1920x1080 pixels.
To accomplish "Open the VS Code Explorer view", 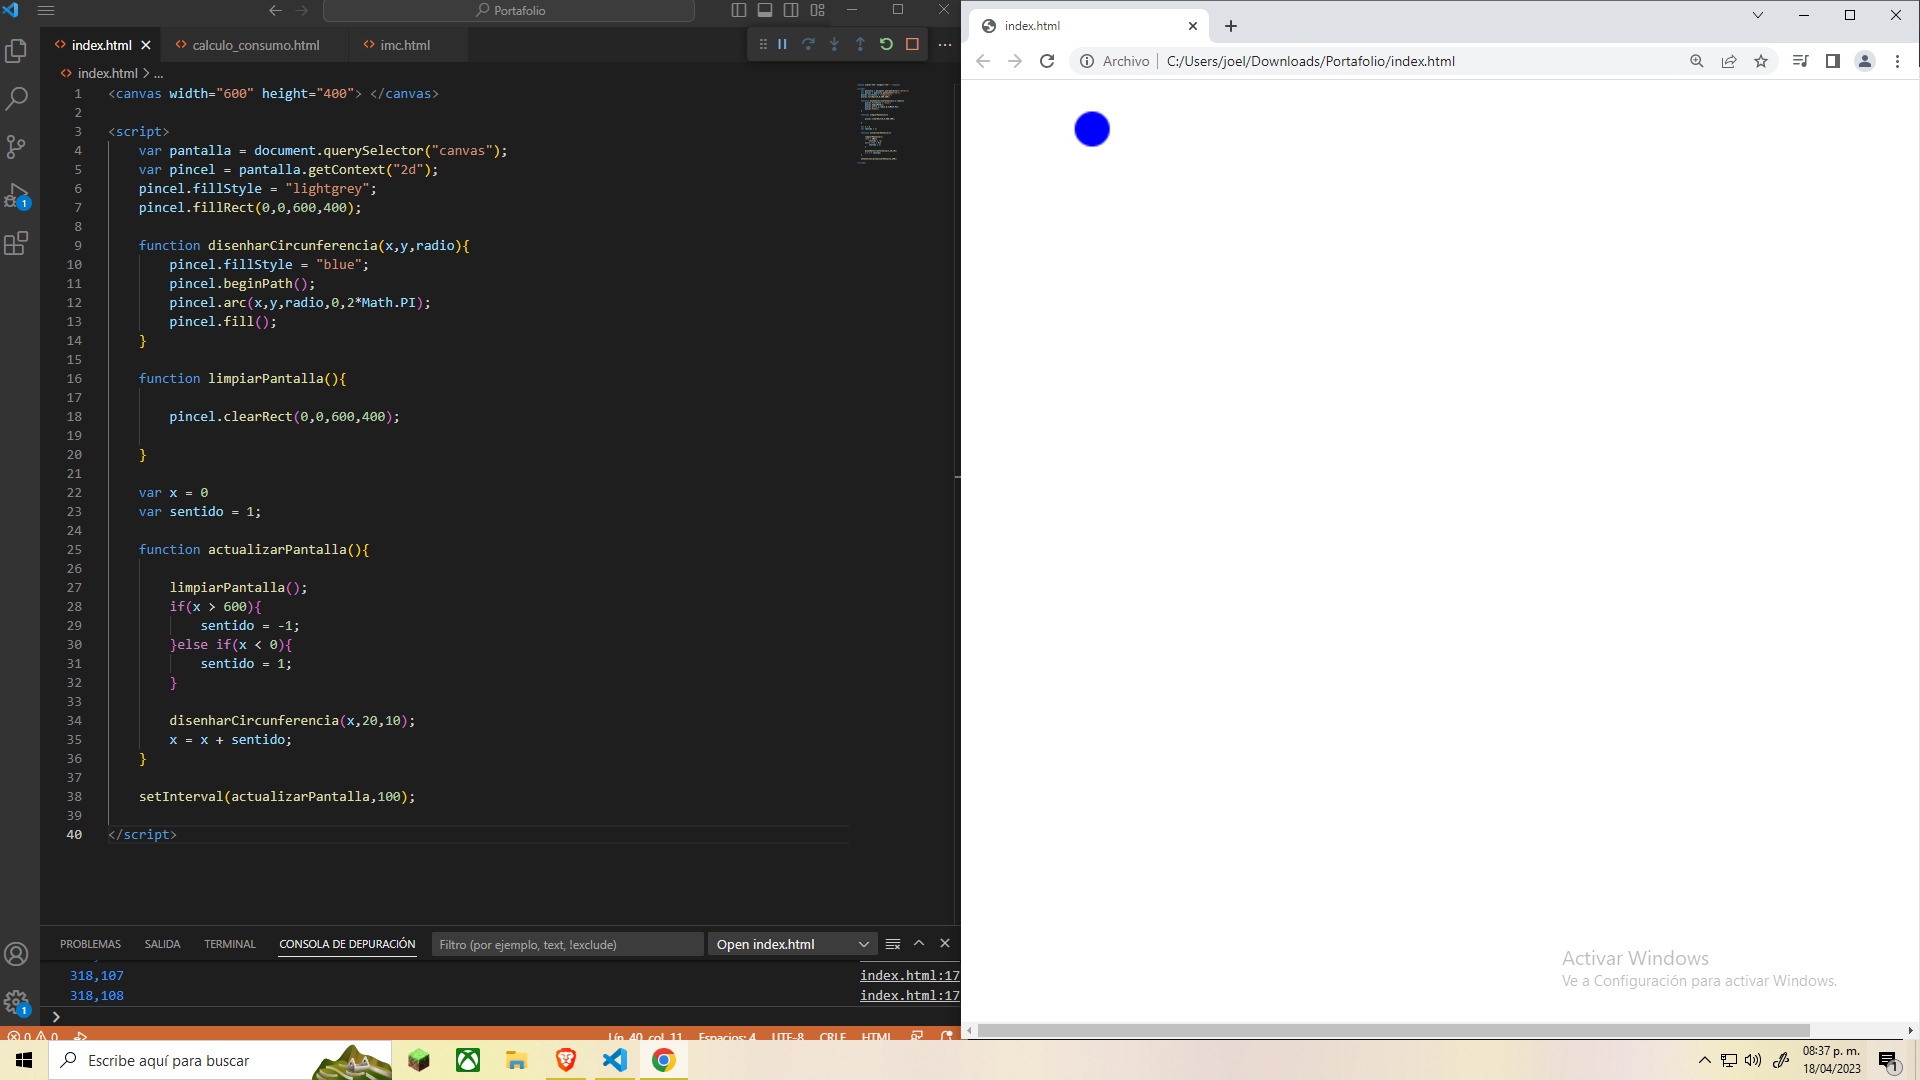I will coord(16,51).
